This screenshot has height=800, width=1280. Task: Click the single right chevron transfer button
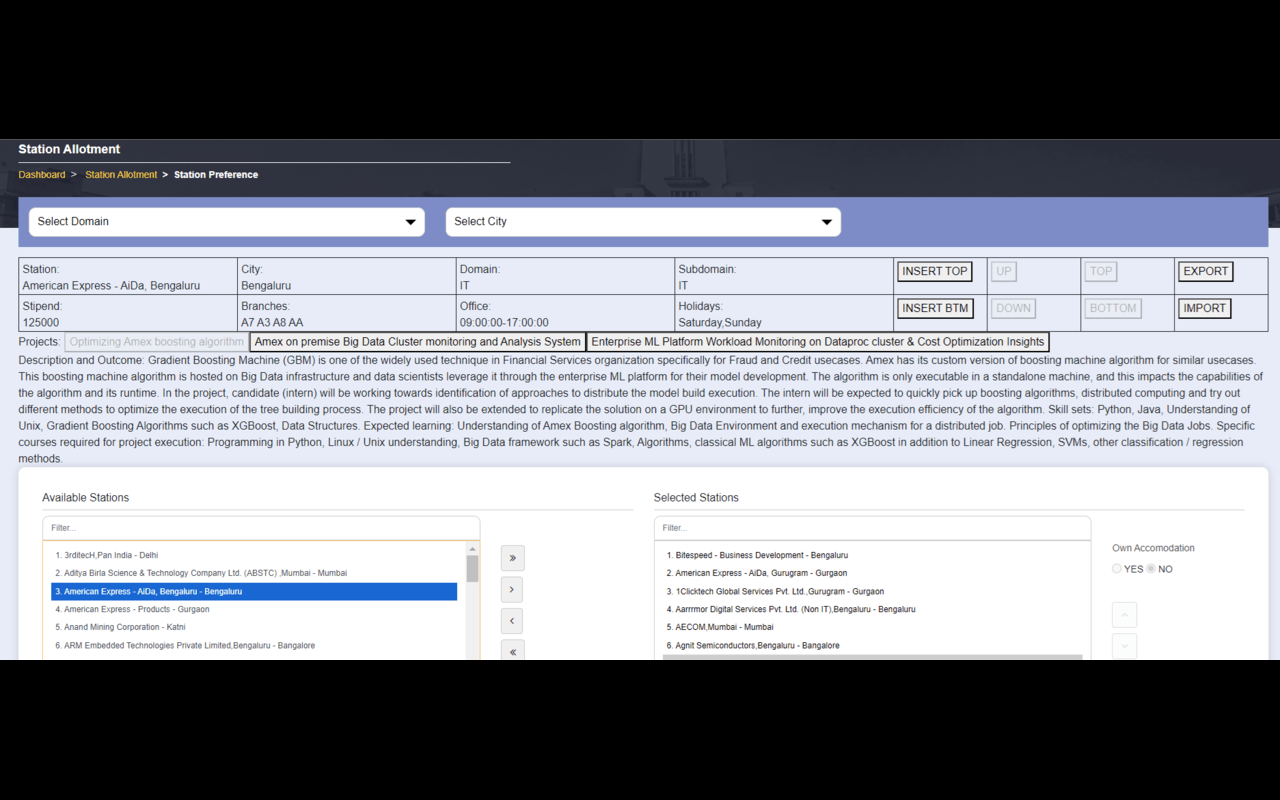[512, 590]
